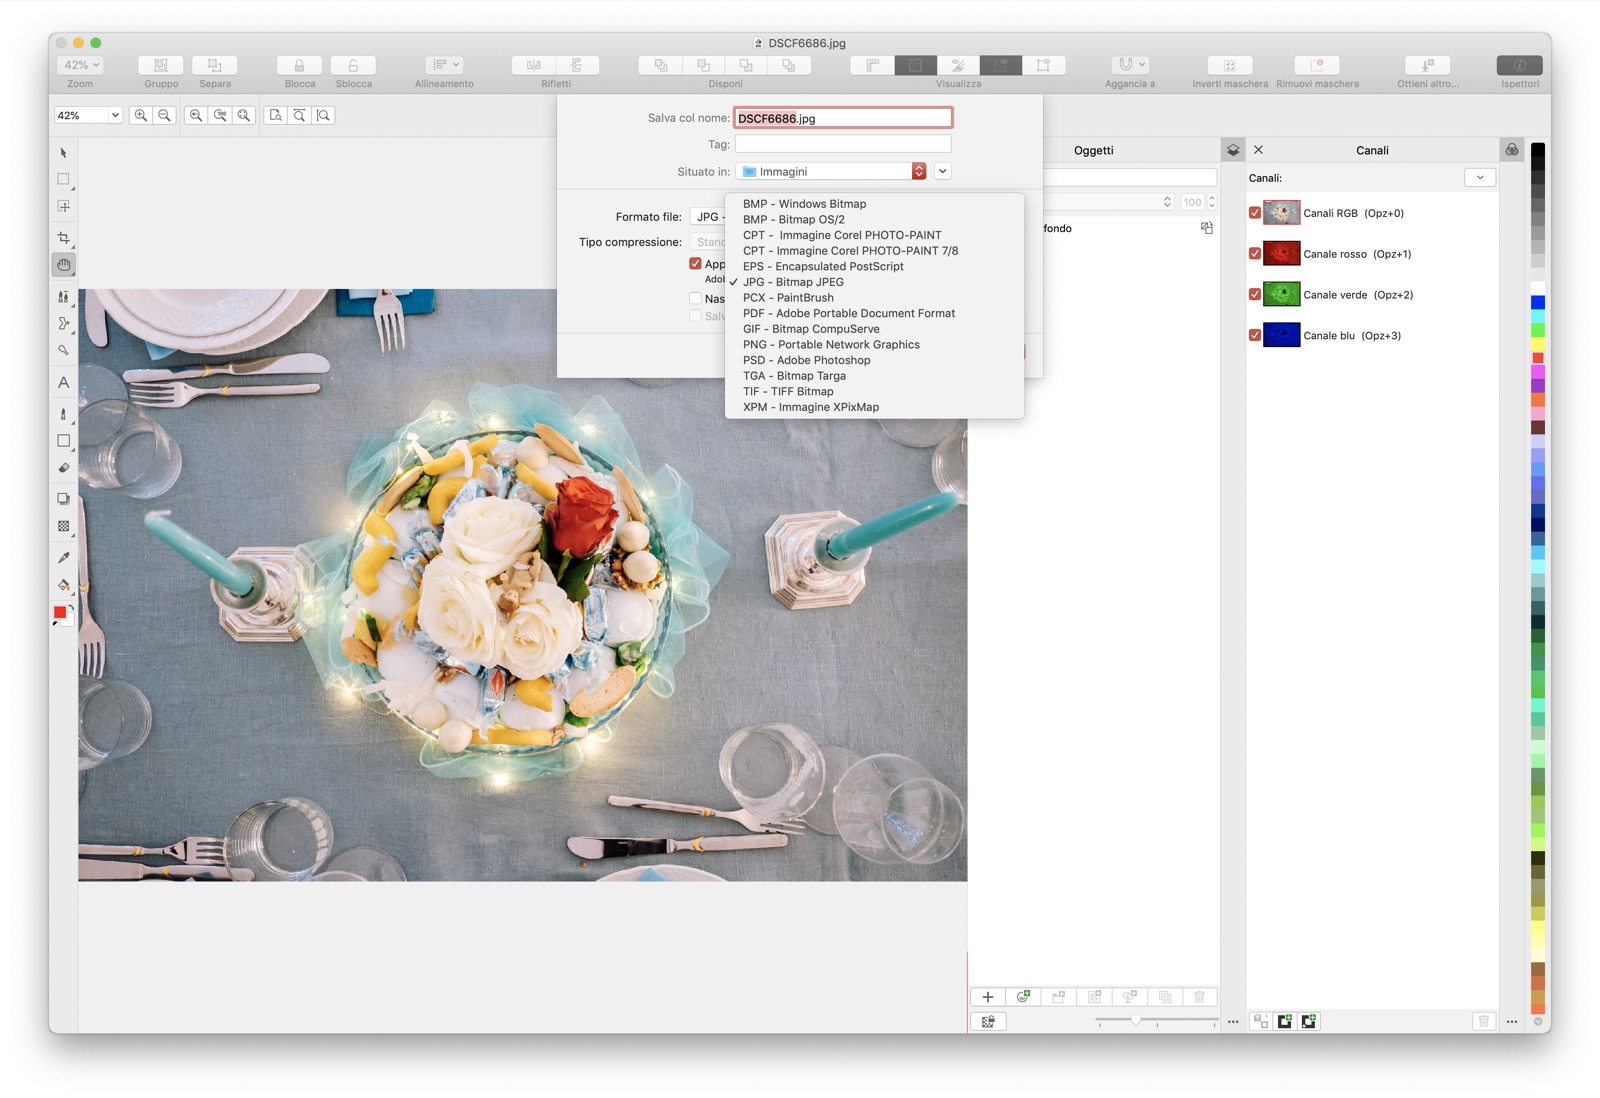1600x1098 pixels.
Task: Click the Tag input field
Action: 843,145
